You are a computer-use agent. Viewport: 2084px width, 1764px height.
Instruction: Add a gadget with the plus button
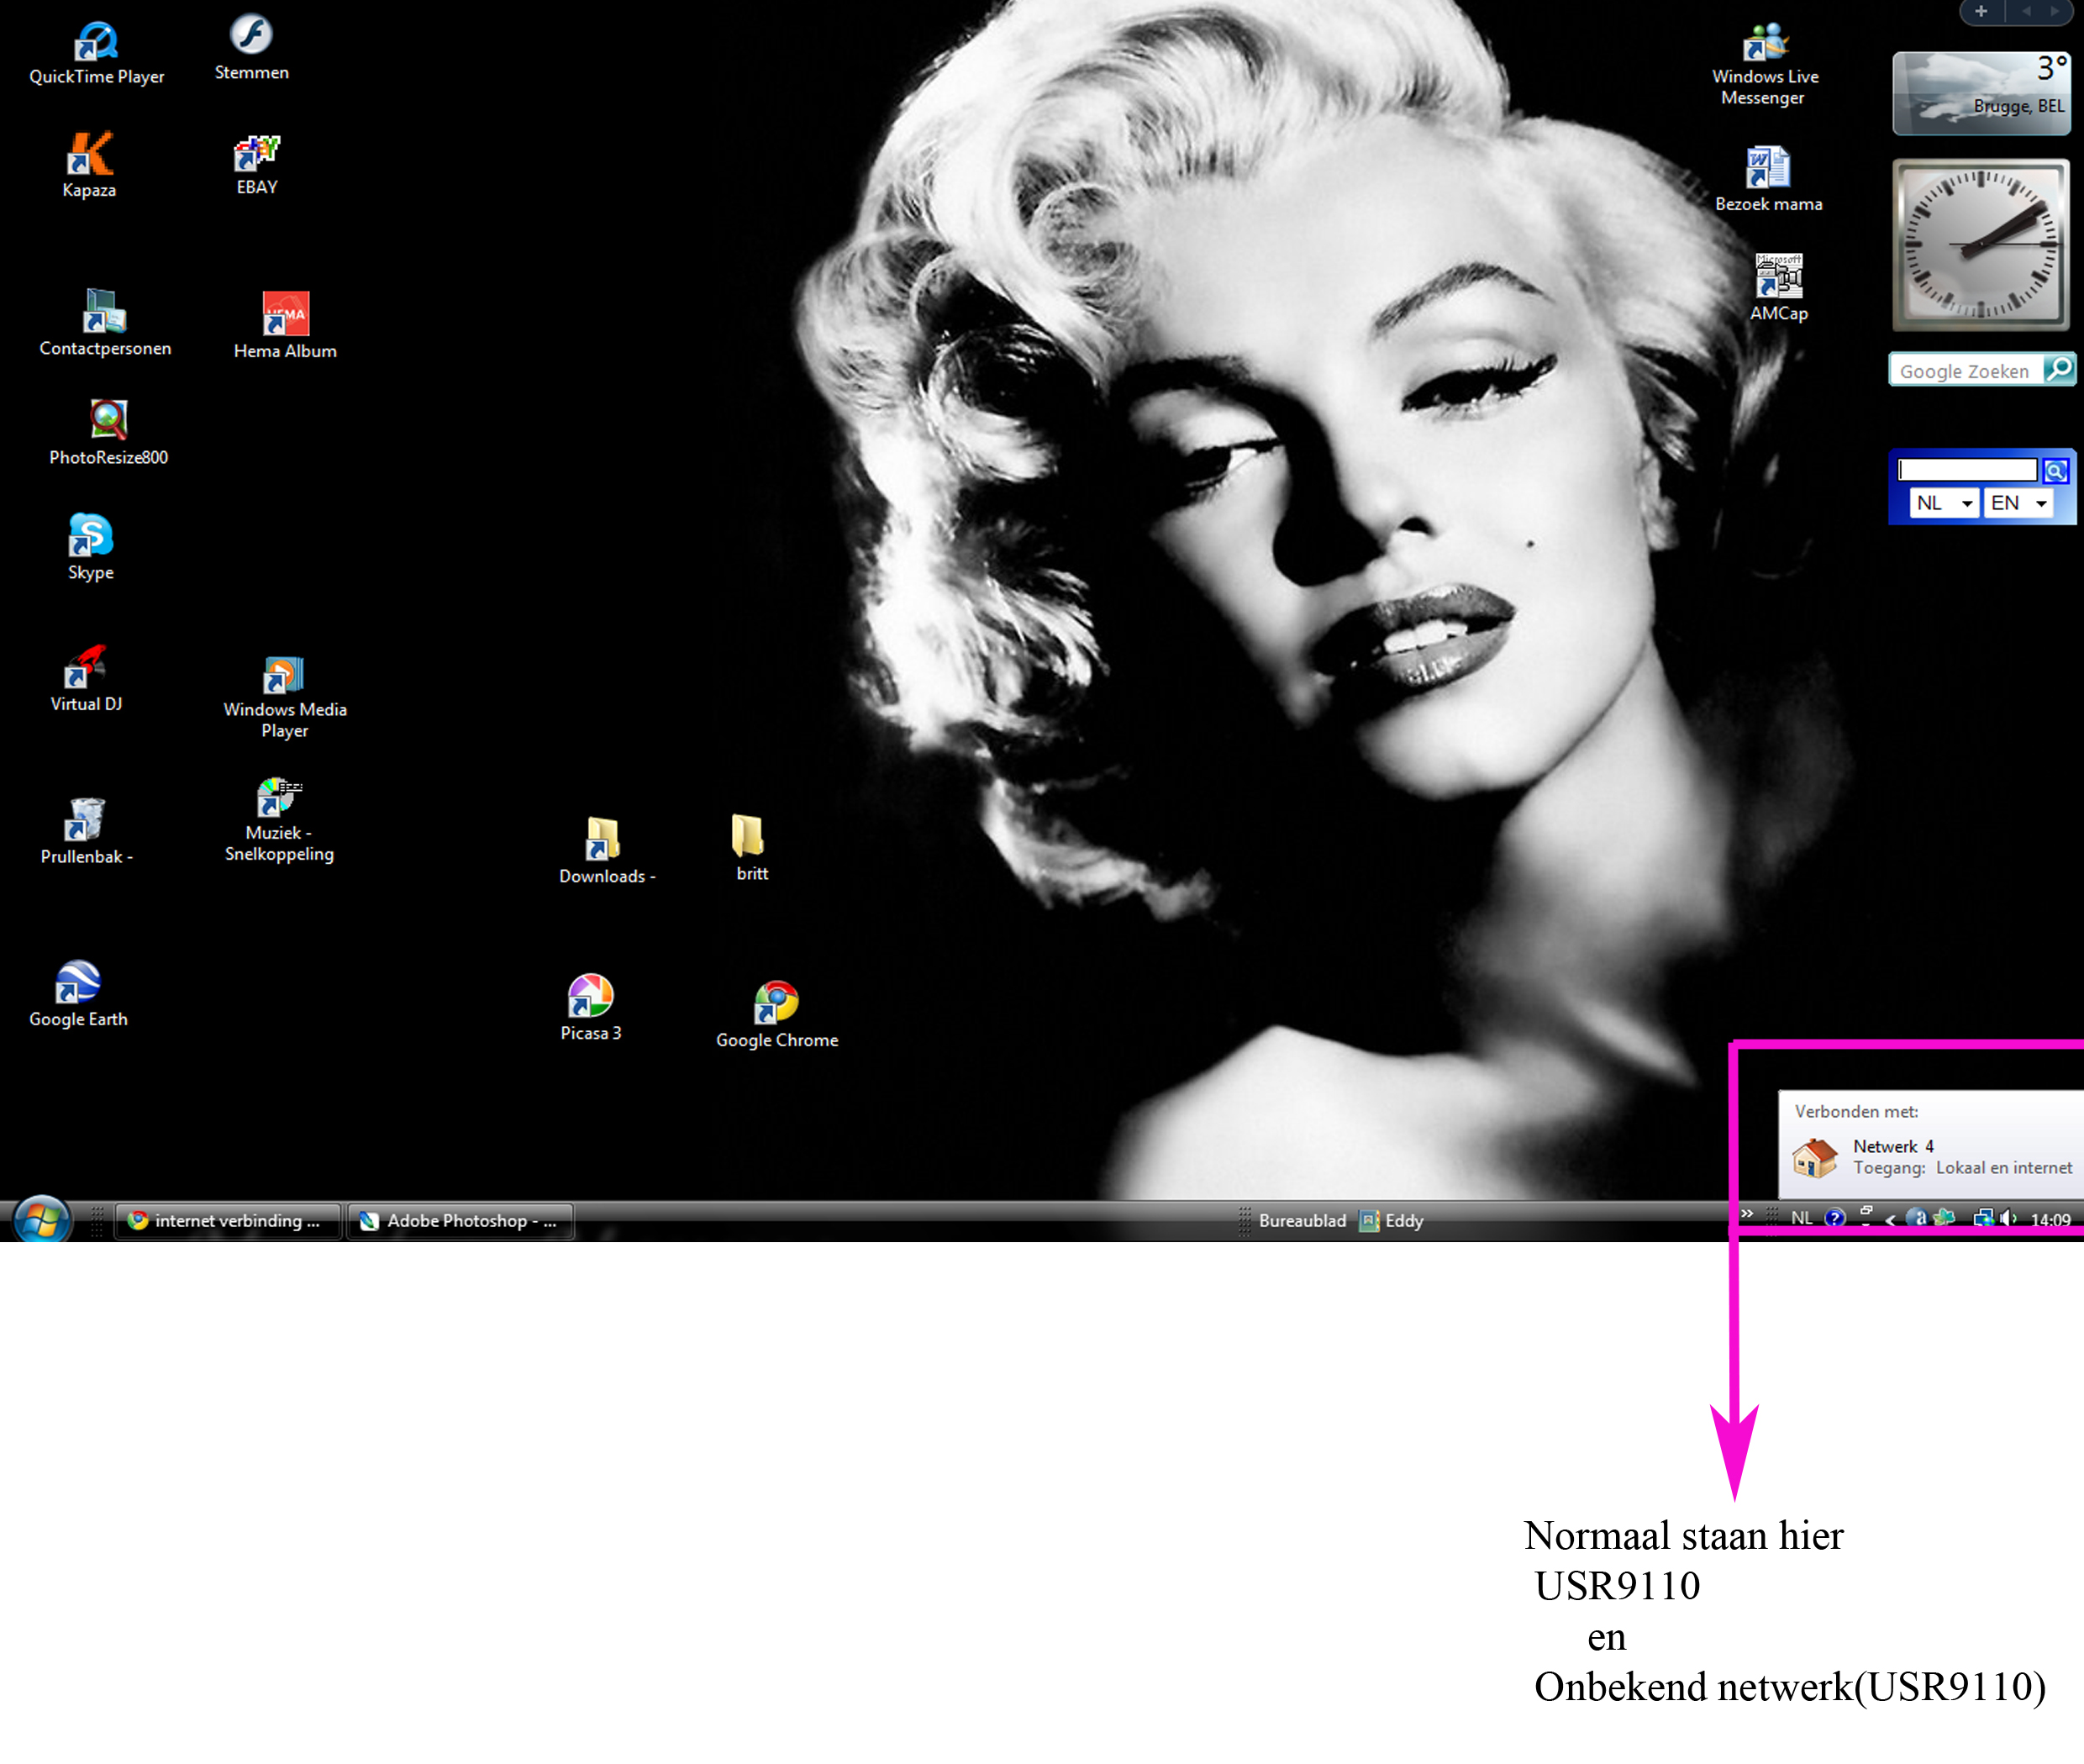tap(1981, 11)
